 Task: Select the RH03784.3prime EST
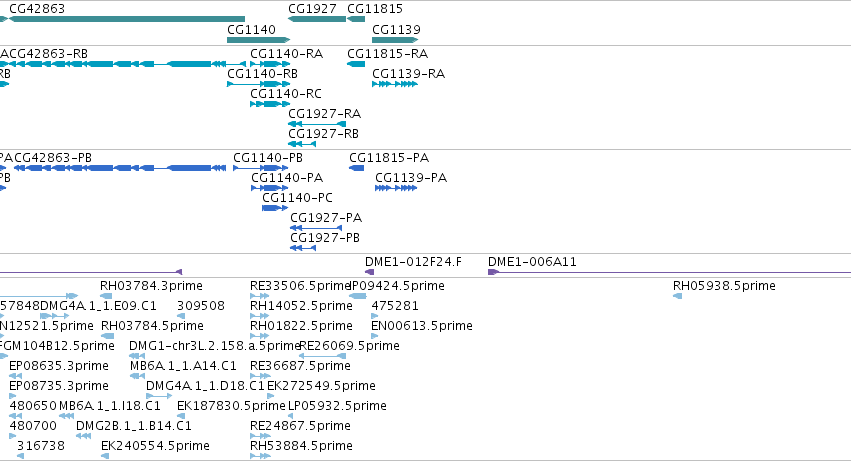pyautogui.click(x=106, y=296)
